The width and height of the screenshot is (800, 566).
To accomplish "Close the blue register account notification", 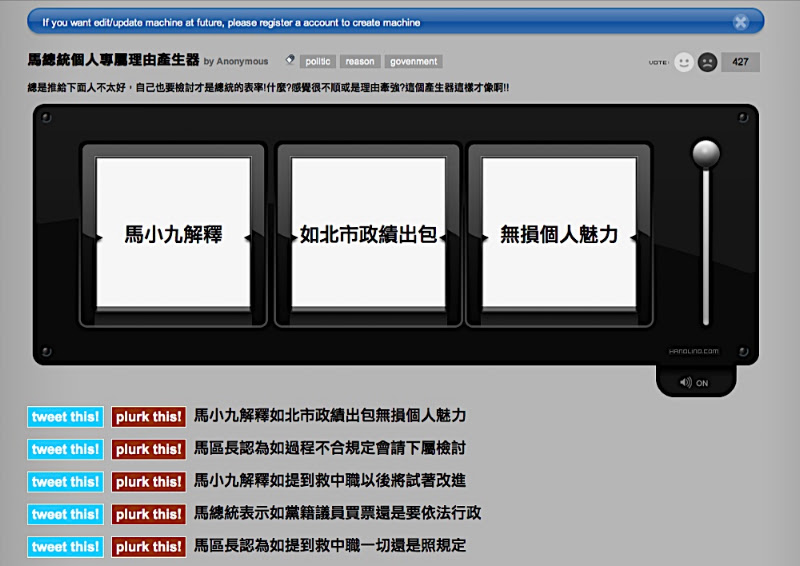I will [x=740, y=22].
